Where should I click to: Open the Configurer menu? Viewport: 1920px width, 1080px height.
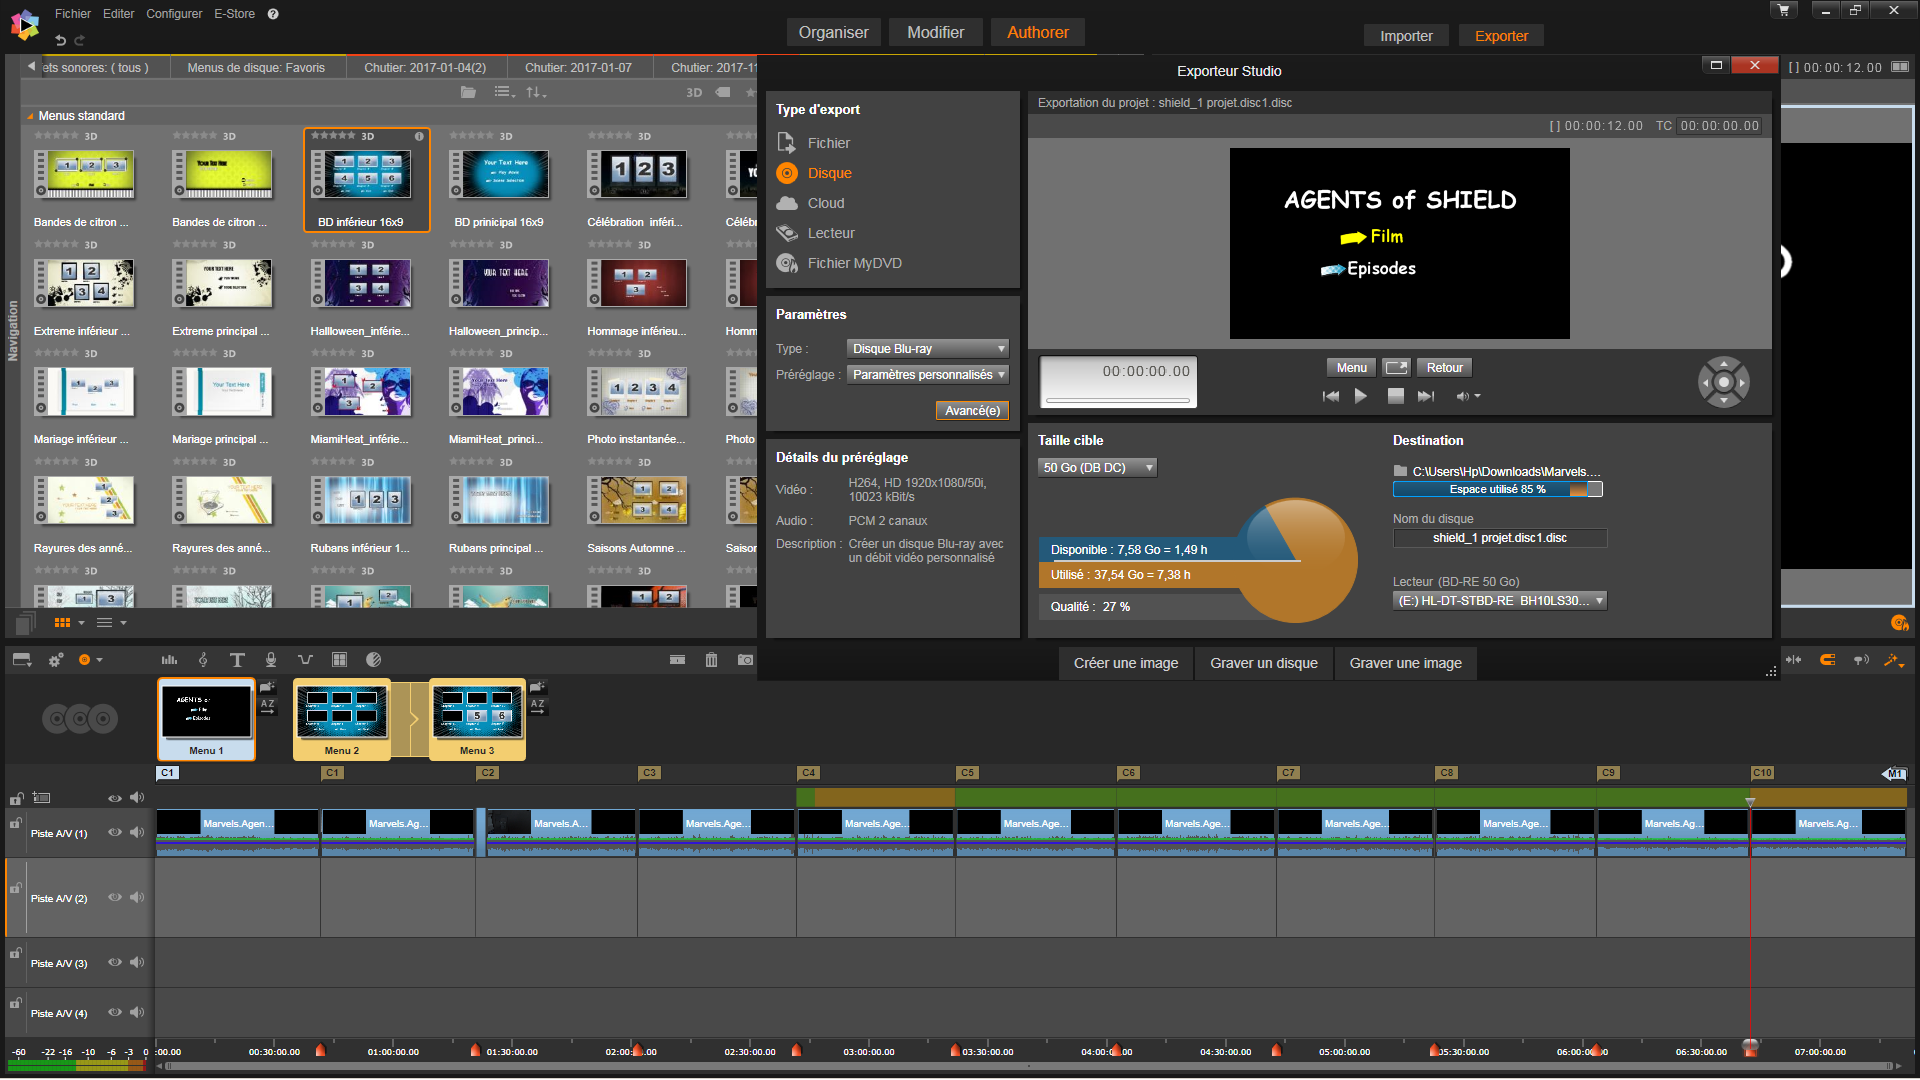coord(174,14)
